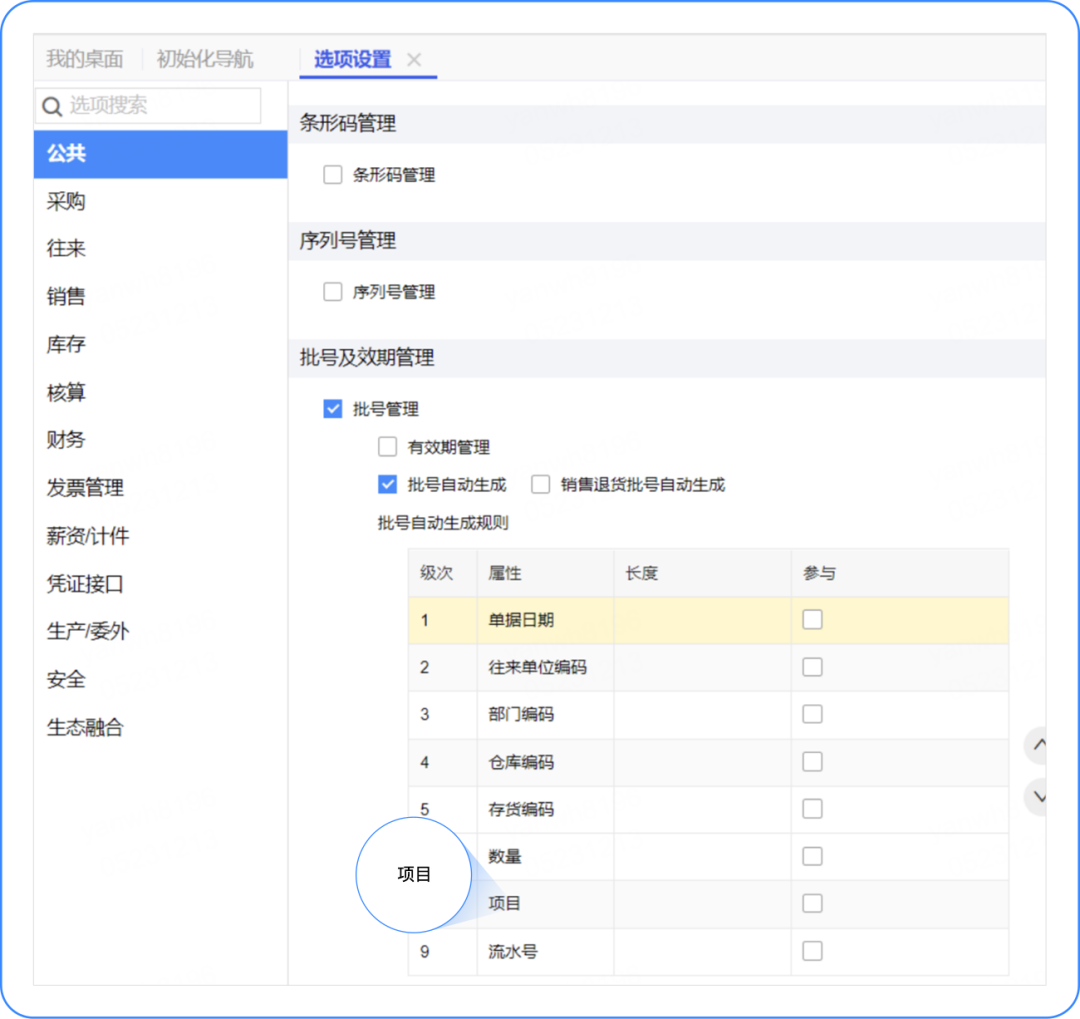Close the 选项设置 tab
Image resolution: width=1080 pixels, height=1019 pixels.
(x=413, y=59)
